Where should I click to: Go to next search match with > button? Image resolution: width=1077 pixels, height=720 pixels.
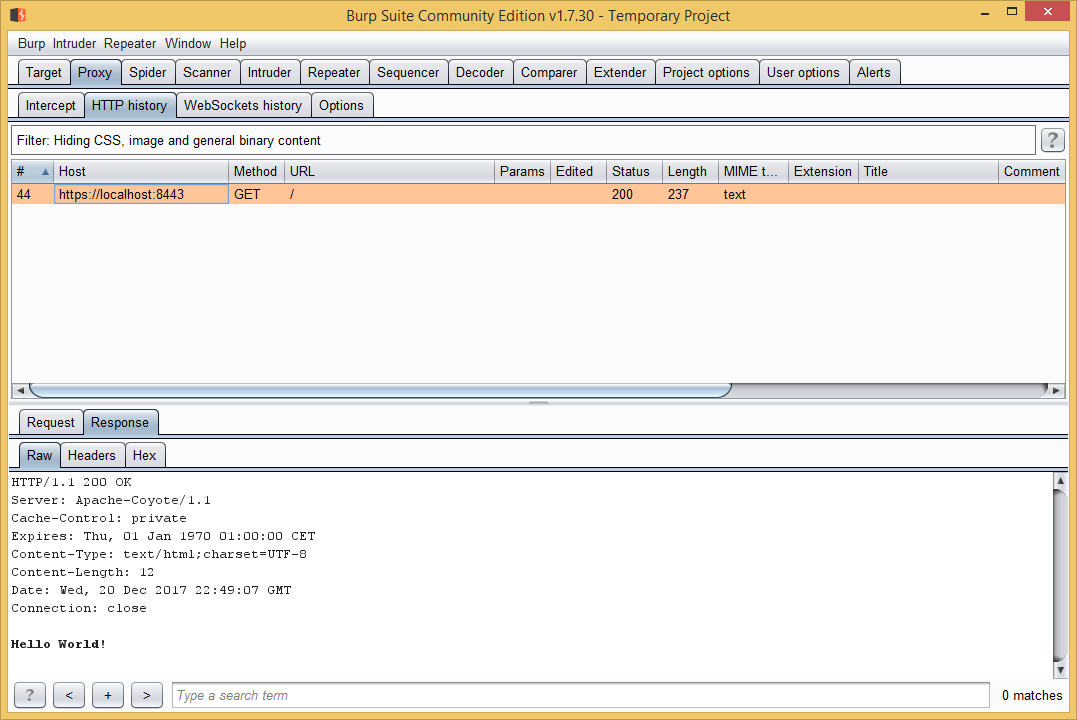pyautogui.click(x=147, y=695)
